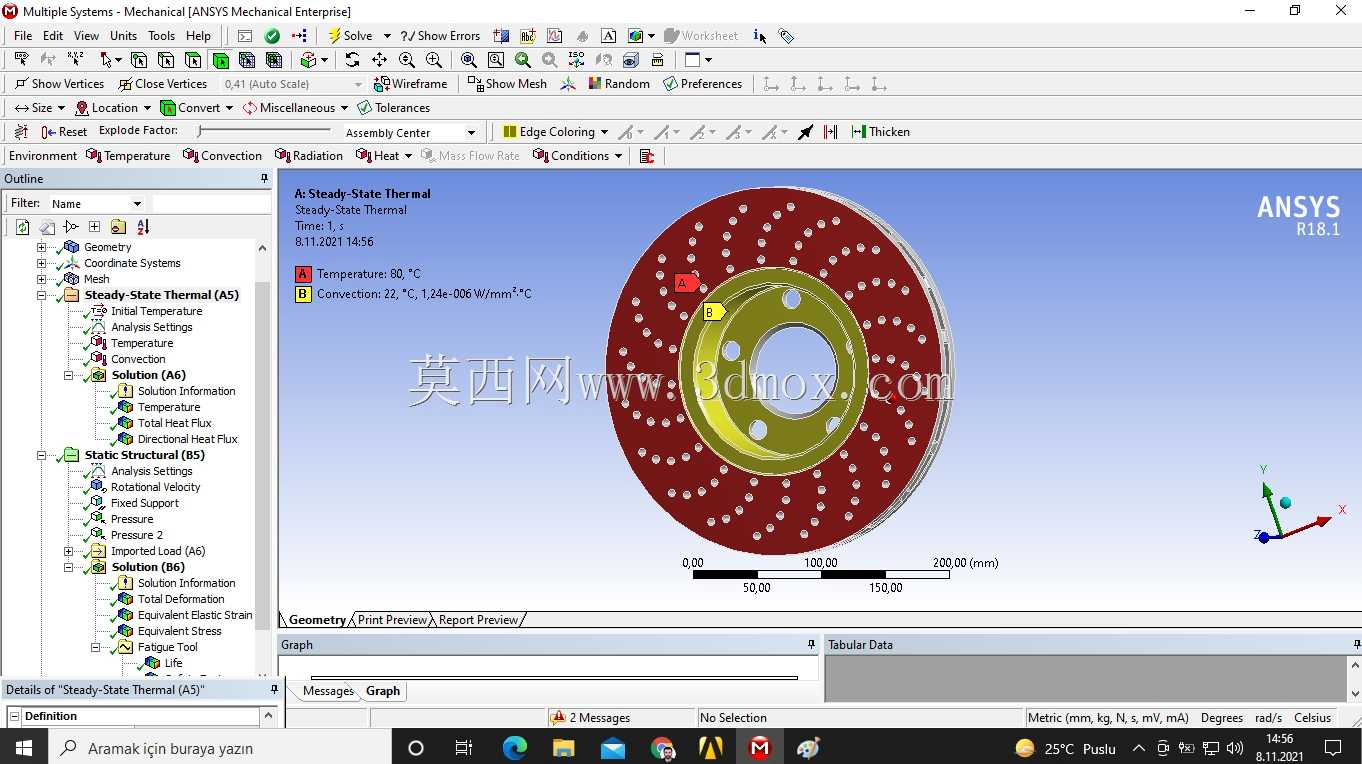Pin the Outline panel with pushpin
The image size is (1362, 764).
point(264,179)
